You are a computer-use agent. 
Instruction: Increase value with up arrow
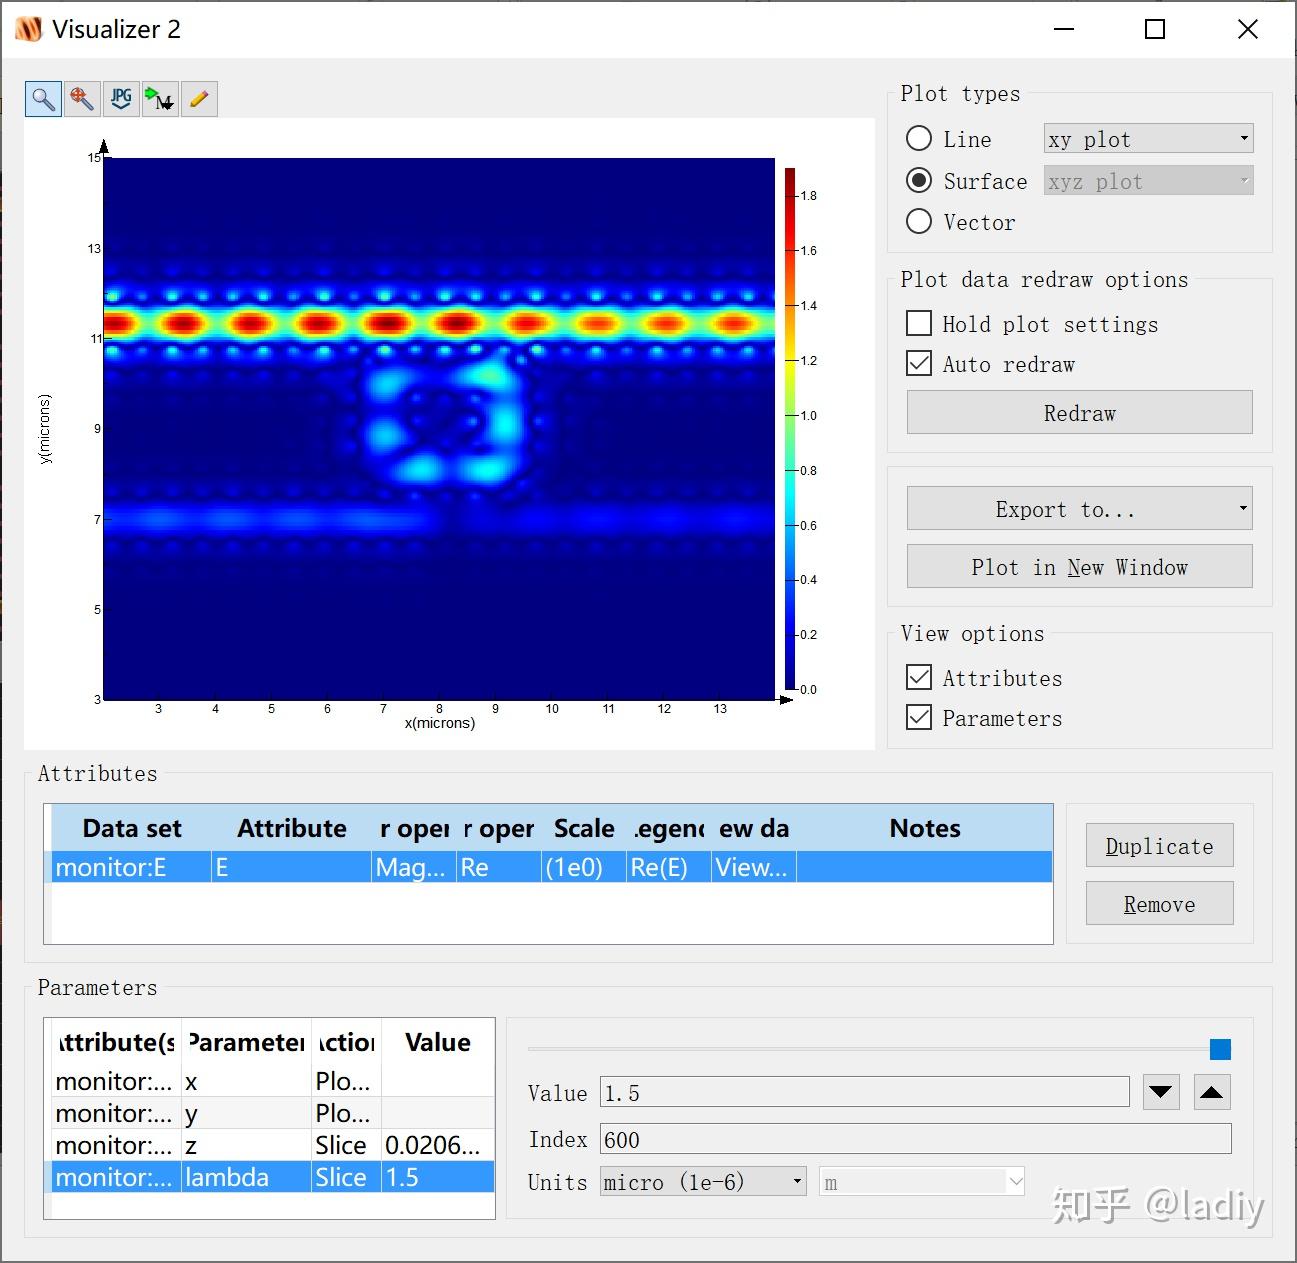(1212, 1092)
